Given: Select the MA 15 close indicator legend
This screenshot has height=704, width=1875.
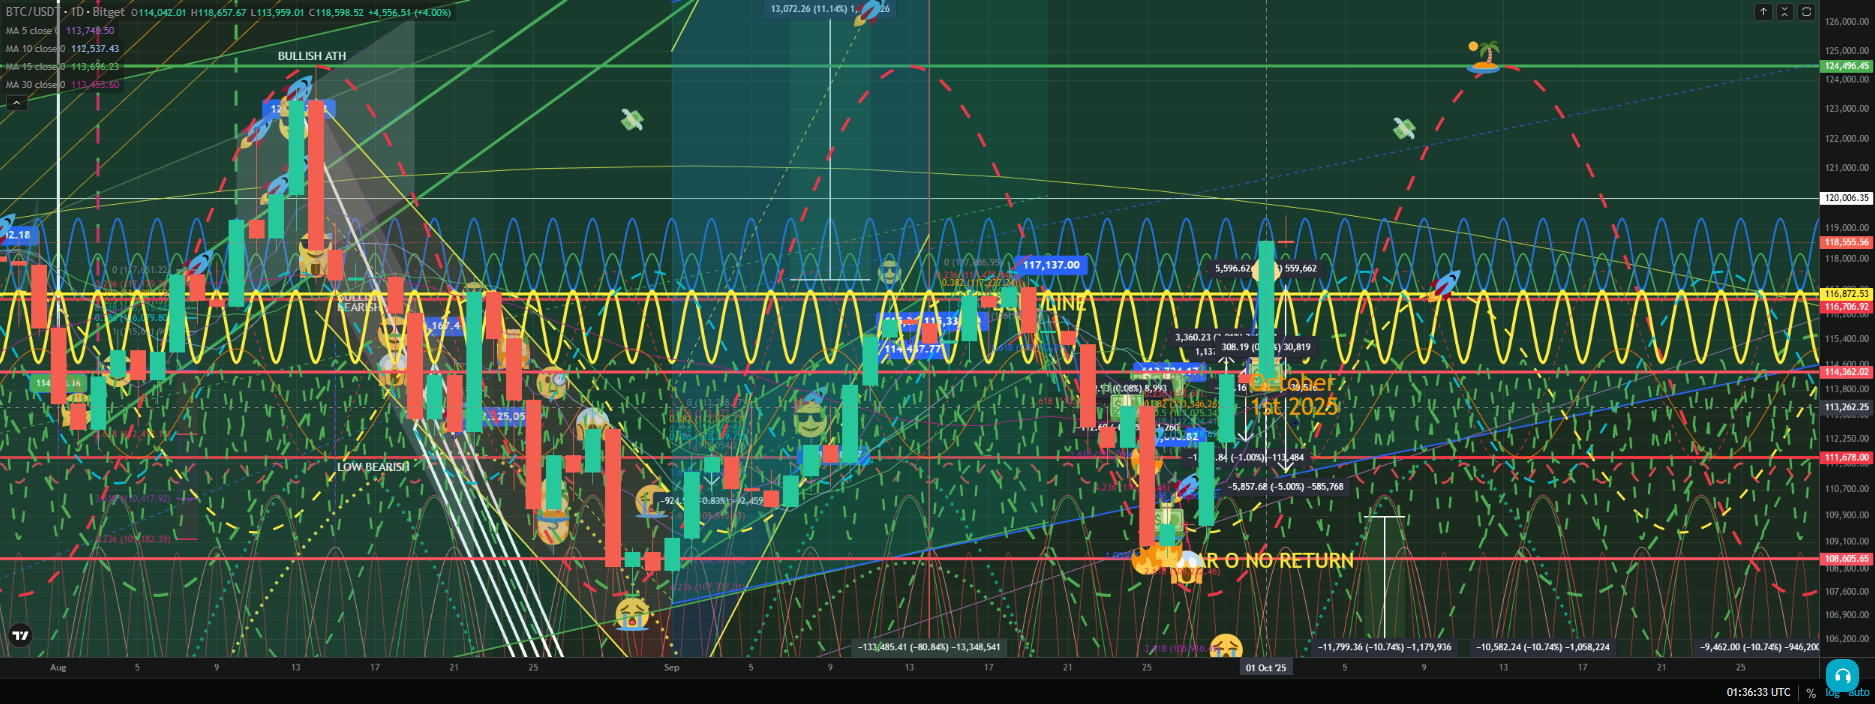Looking at the screenshot, I should [x=62, y=67].
